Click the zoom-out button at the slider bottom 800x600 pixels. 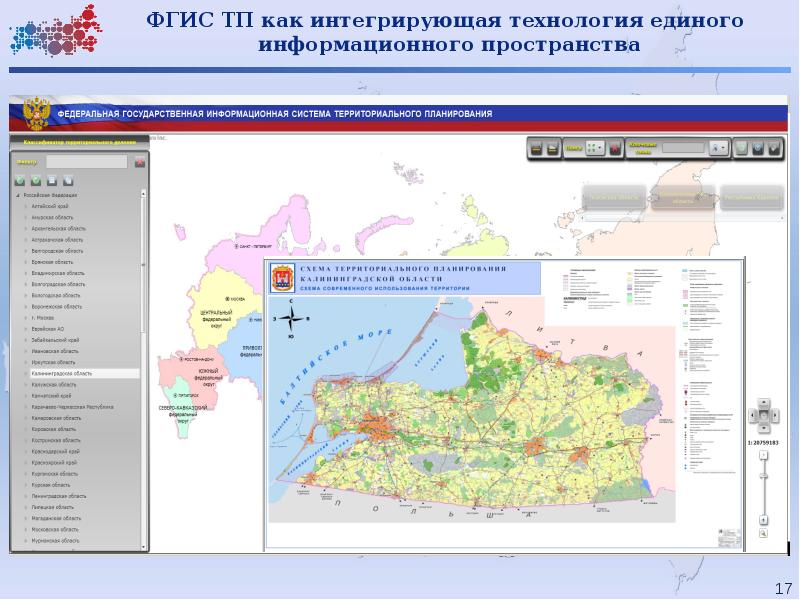(x=763, y=519)
